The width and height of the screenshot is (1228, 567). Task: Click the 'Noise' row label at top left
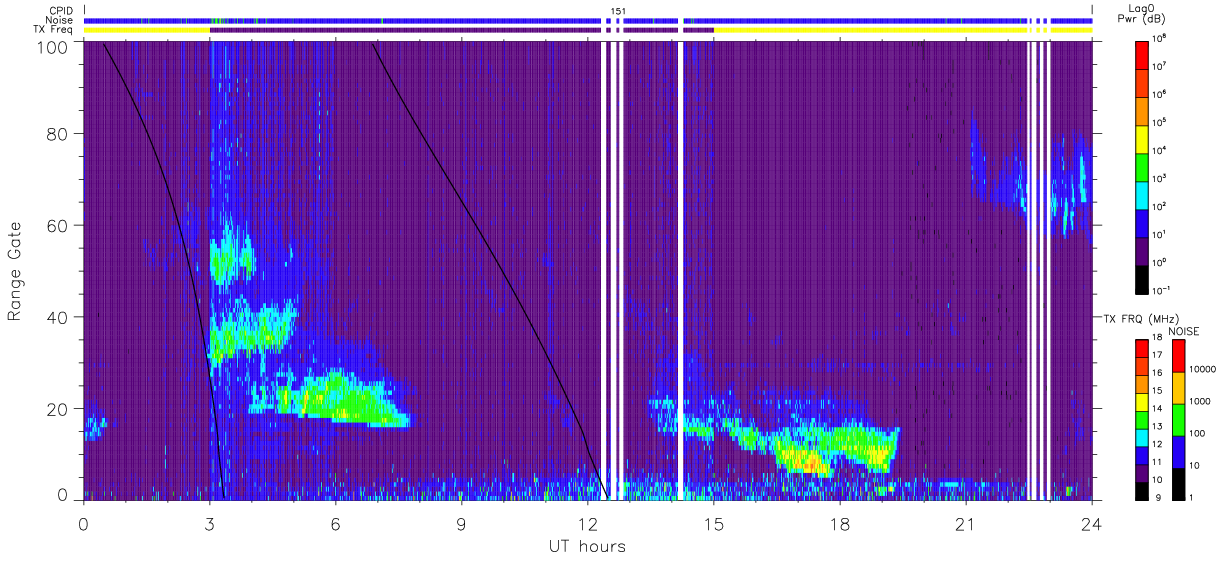pyautogui.click(x=58, y=20)
